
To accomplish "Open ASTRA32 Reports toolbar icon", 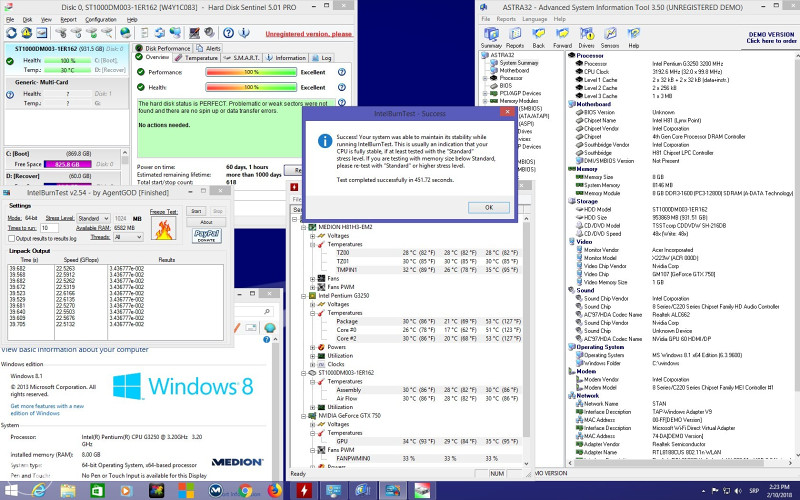I will tap(515, 37).
